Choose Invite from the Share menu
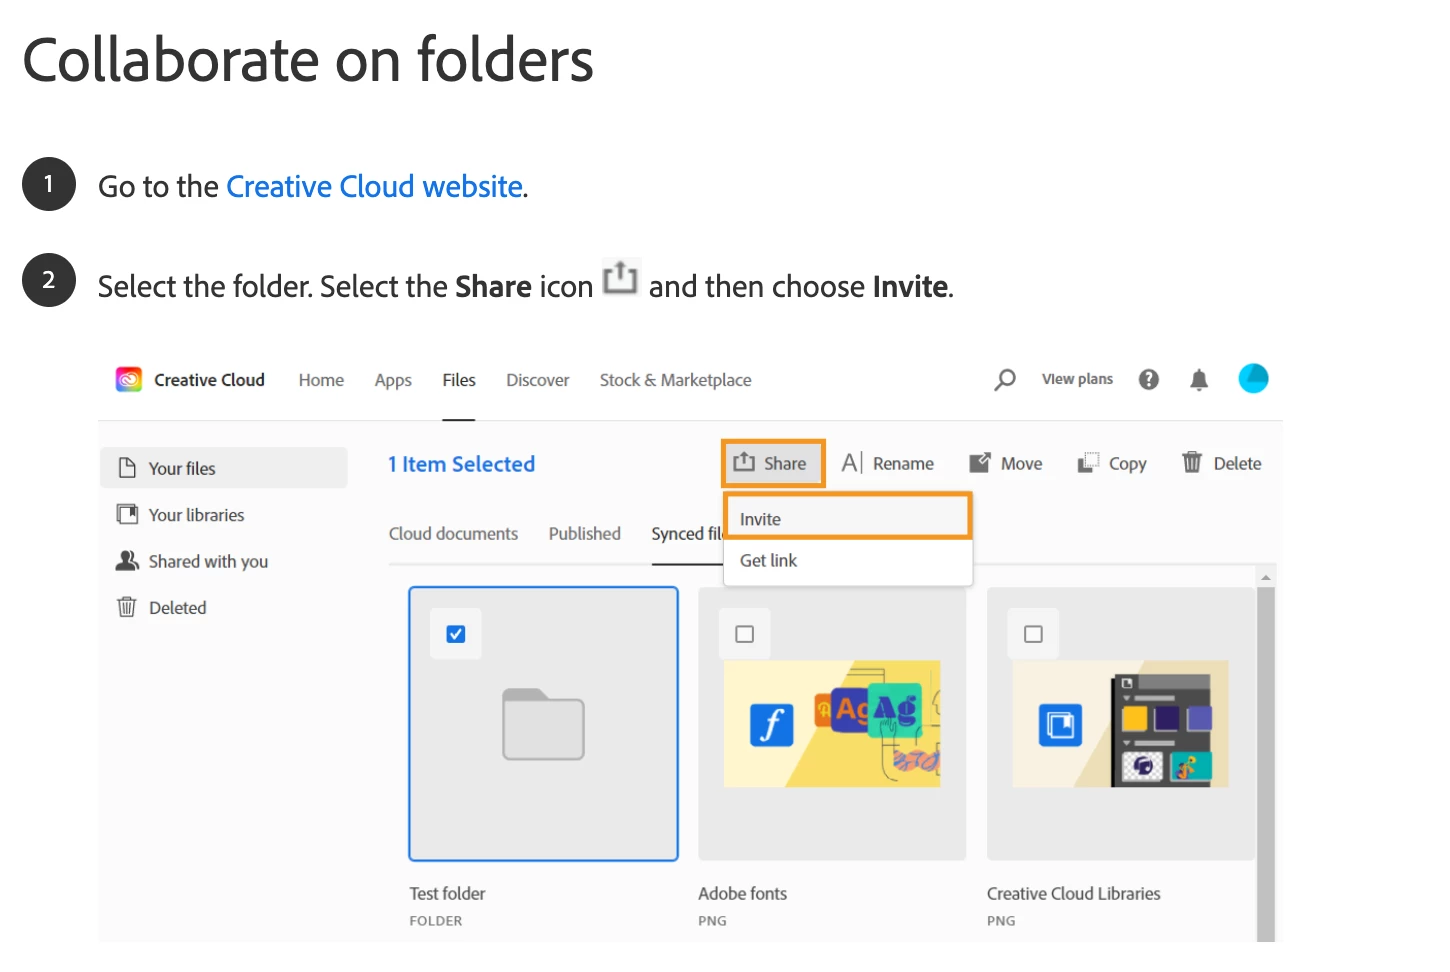This screenshot has width=1450, height=972. (x=848, y=519)
